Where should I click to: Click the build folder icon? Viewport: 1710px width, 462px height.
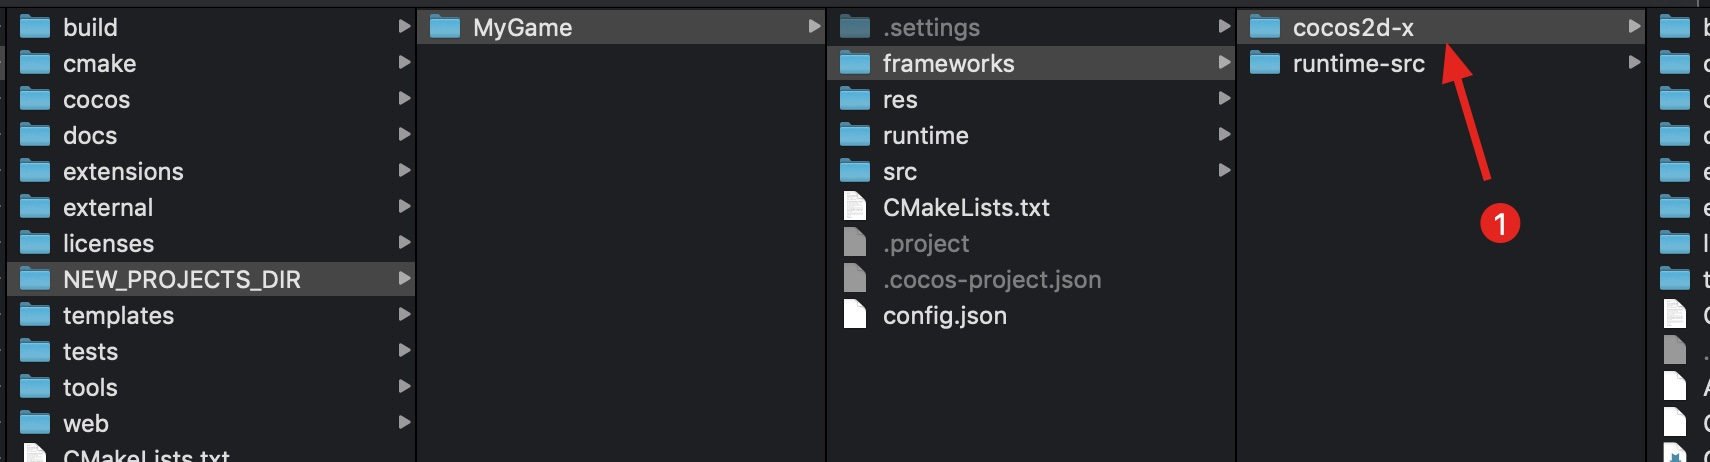click(35, 27)
